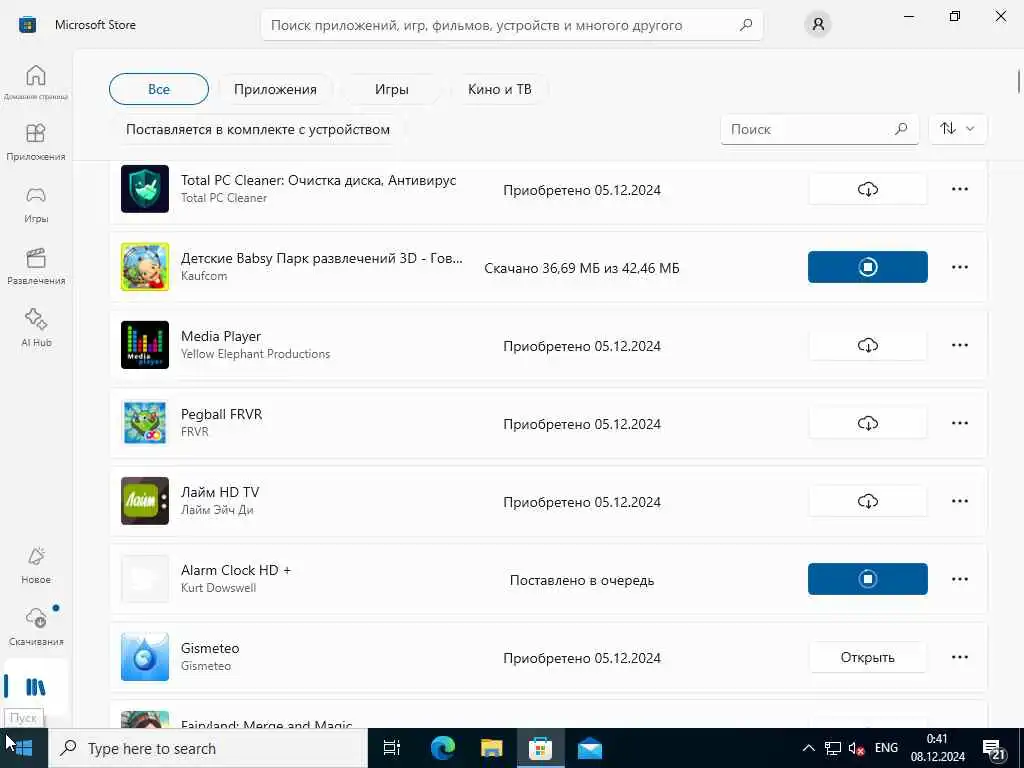Open more options for Детские Babsy Парк
Screen dimensions: 1024x768
pyautogui.click(x=959, y=267)
